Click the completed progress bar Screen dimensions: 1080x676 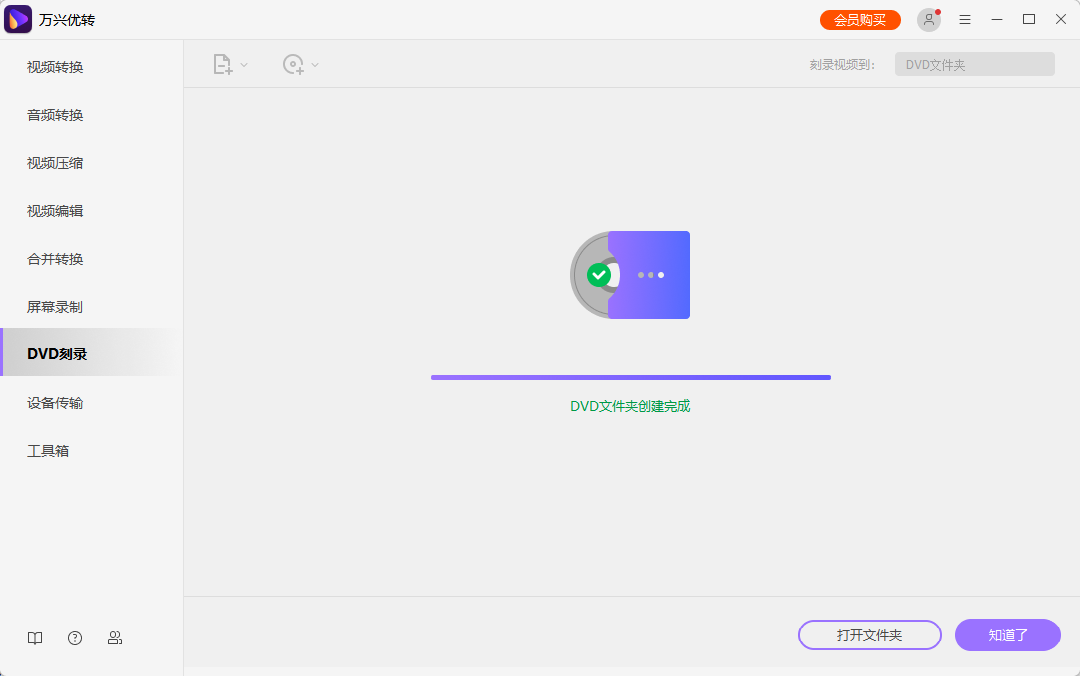(630, 377)
